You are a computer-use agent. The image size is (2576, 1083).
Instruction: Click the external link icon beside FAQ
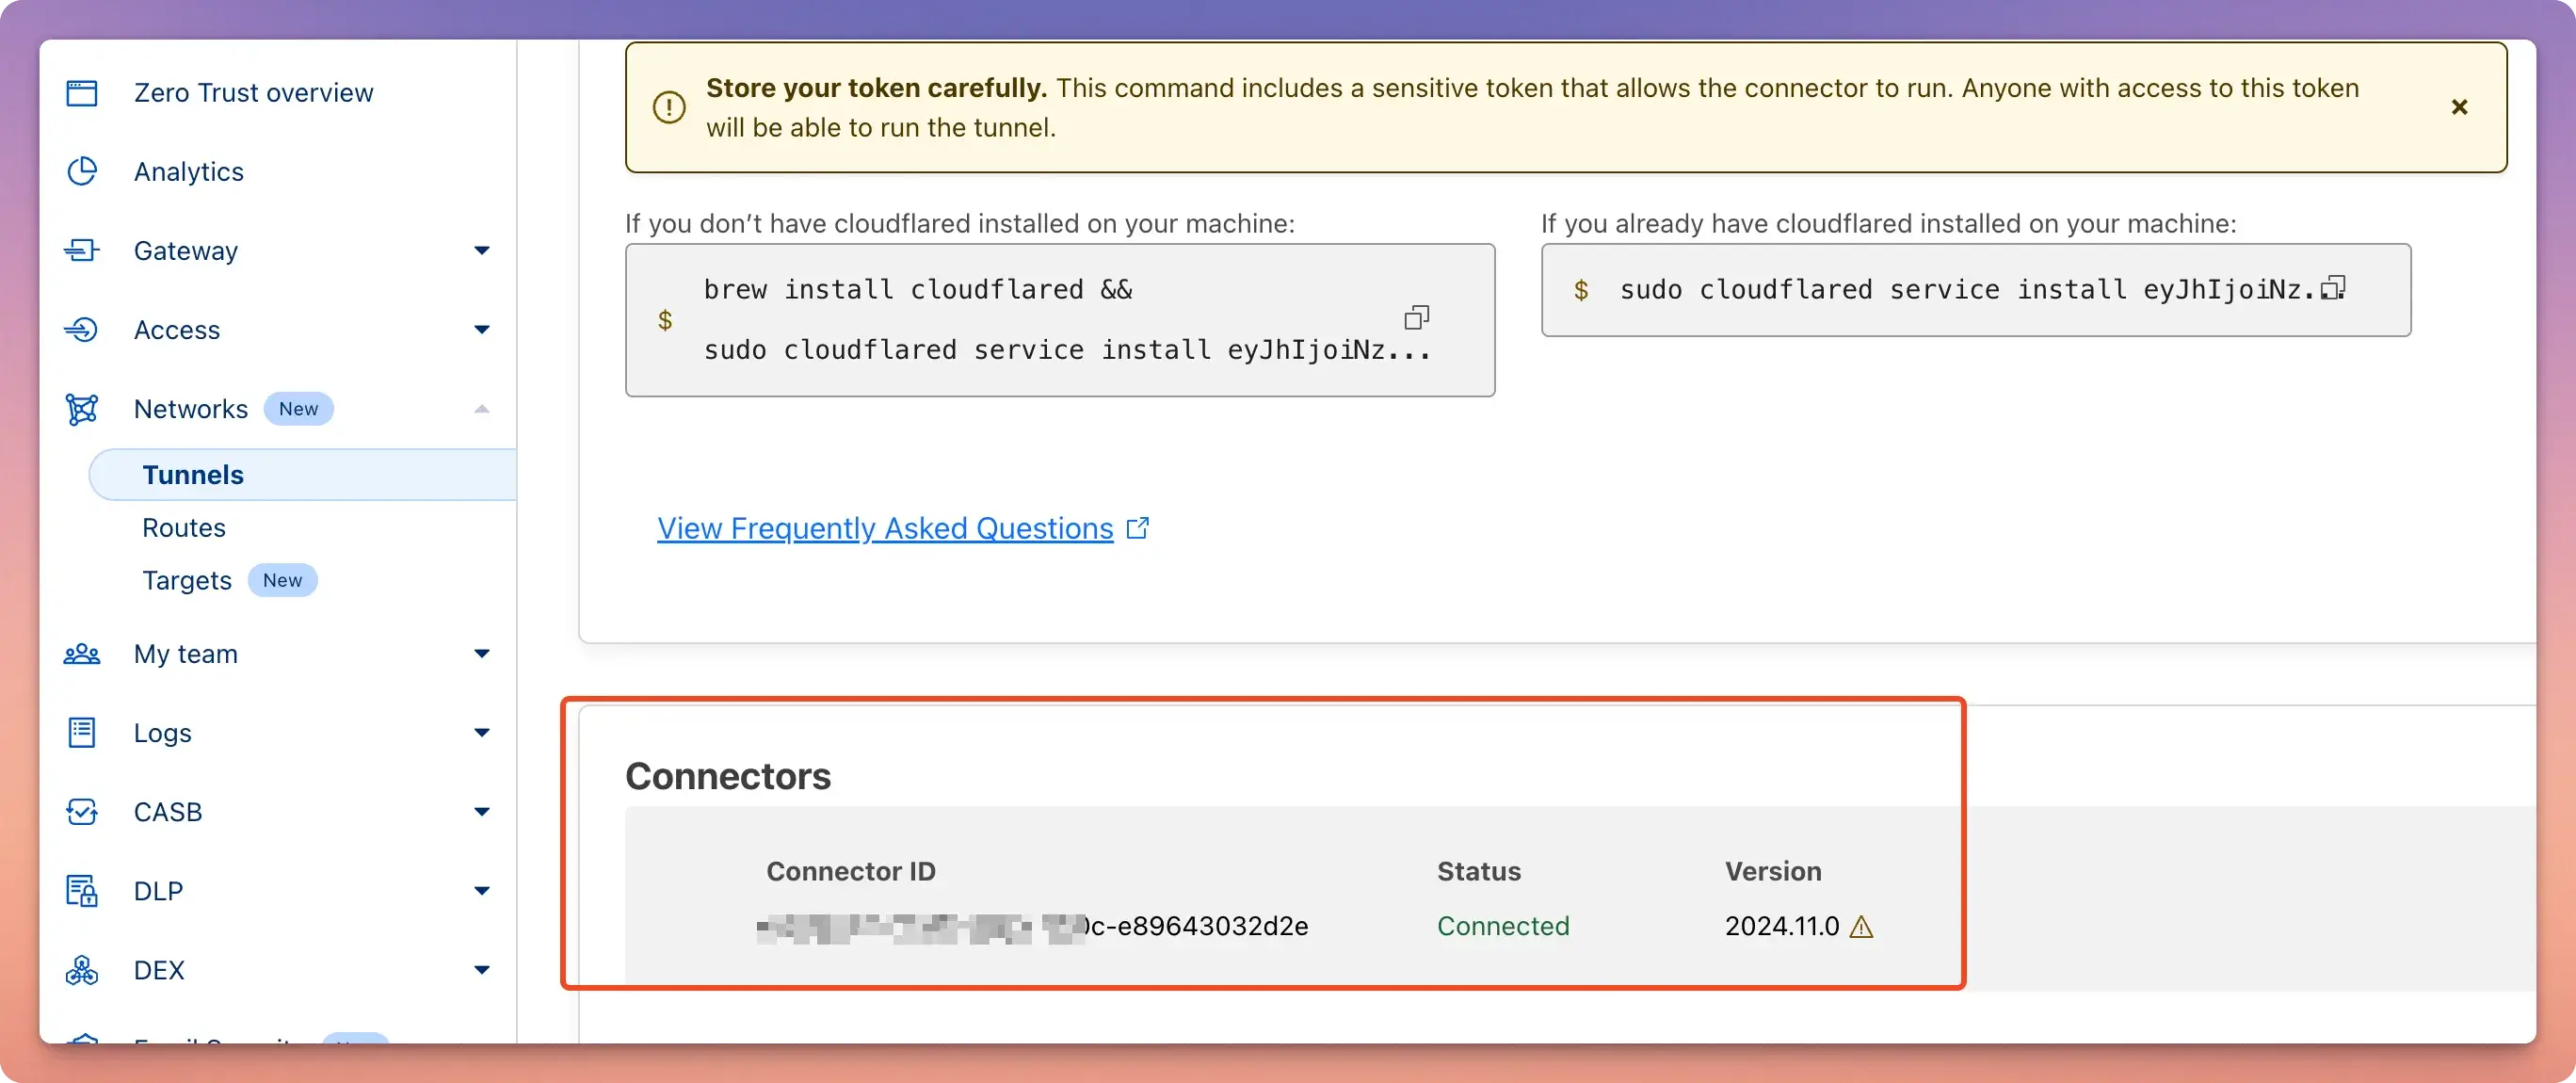click(1138, 528)
